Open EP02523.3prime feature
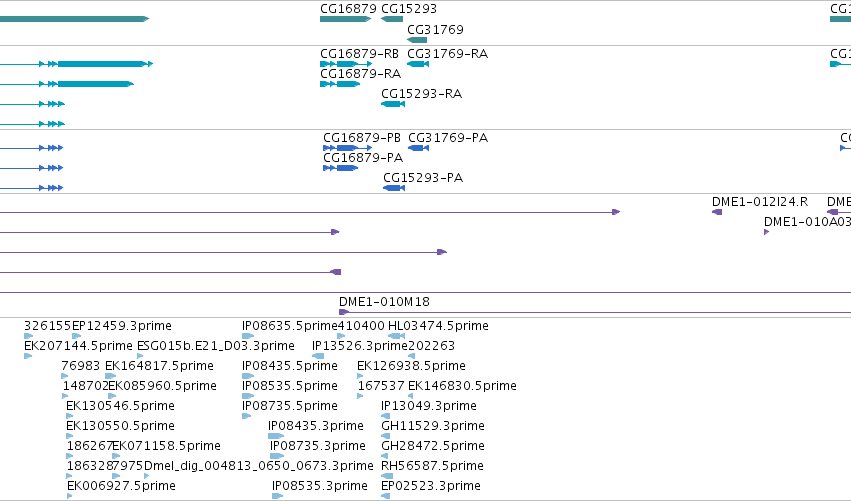This screenshot has width=851, height=501. 386,496
